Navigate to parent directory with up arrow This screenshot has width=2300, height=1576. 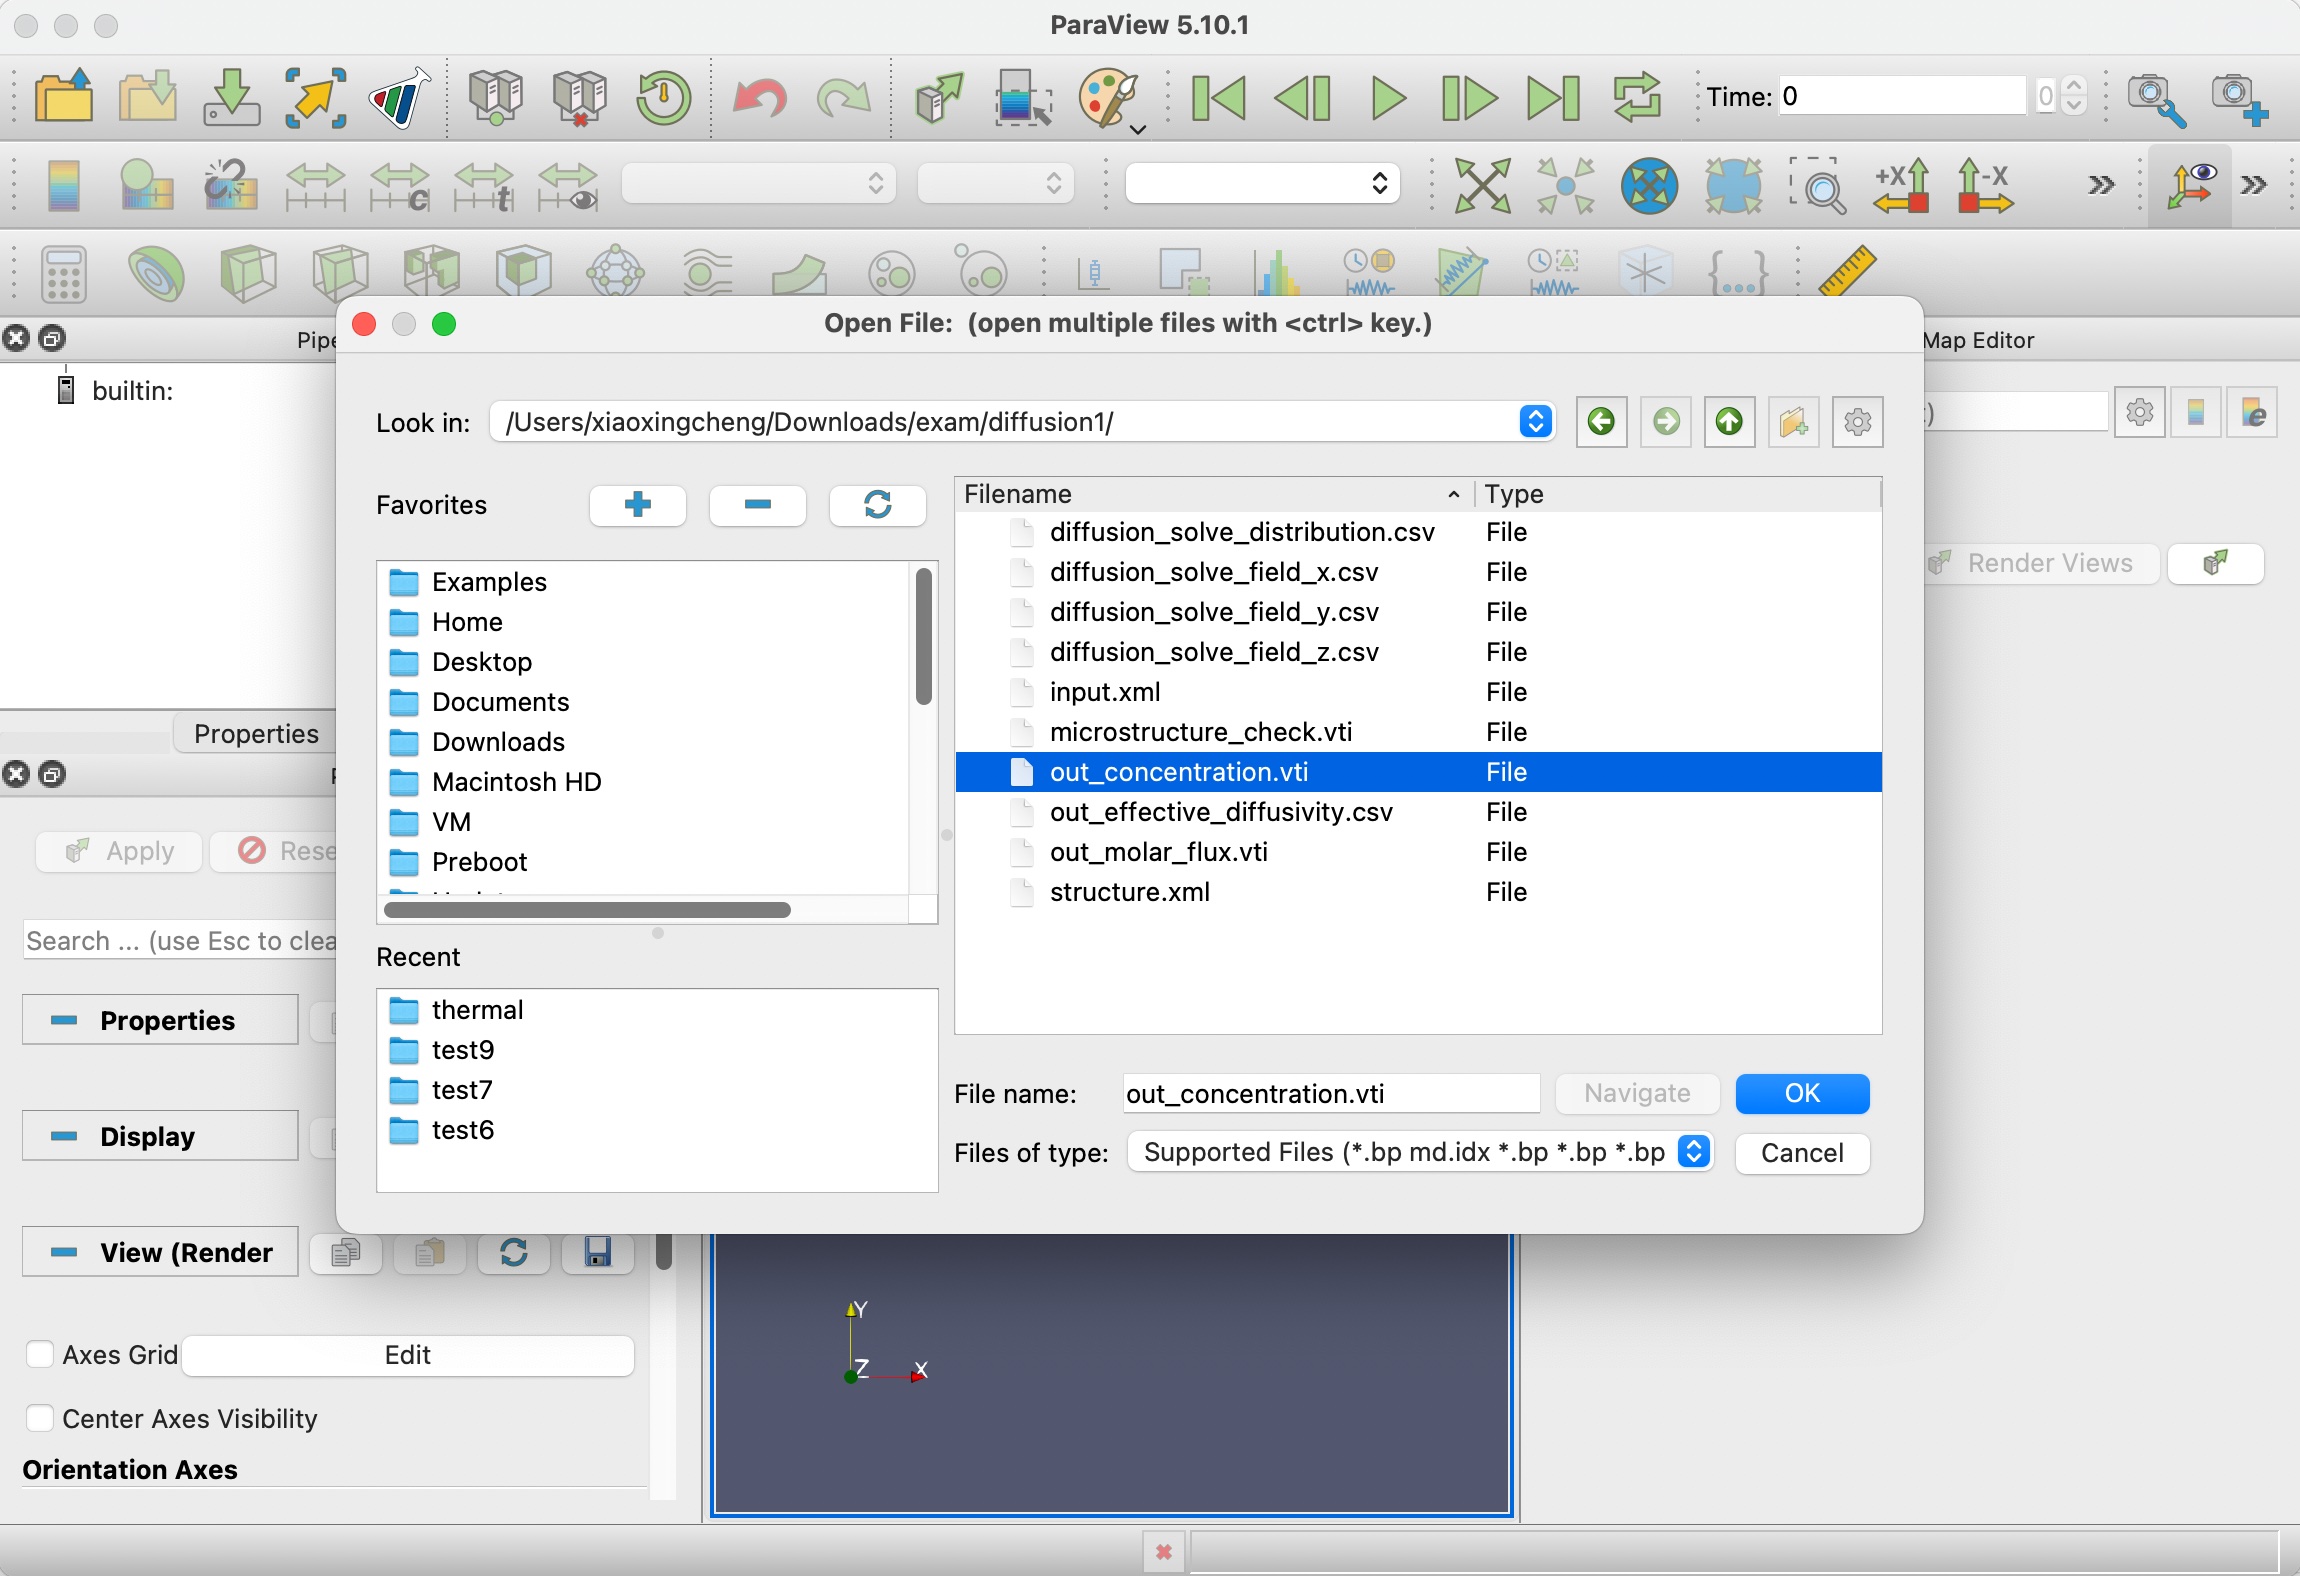(1729, 422)
